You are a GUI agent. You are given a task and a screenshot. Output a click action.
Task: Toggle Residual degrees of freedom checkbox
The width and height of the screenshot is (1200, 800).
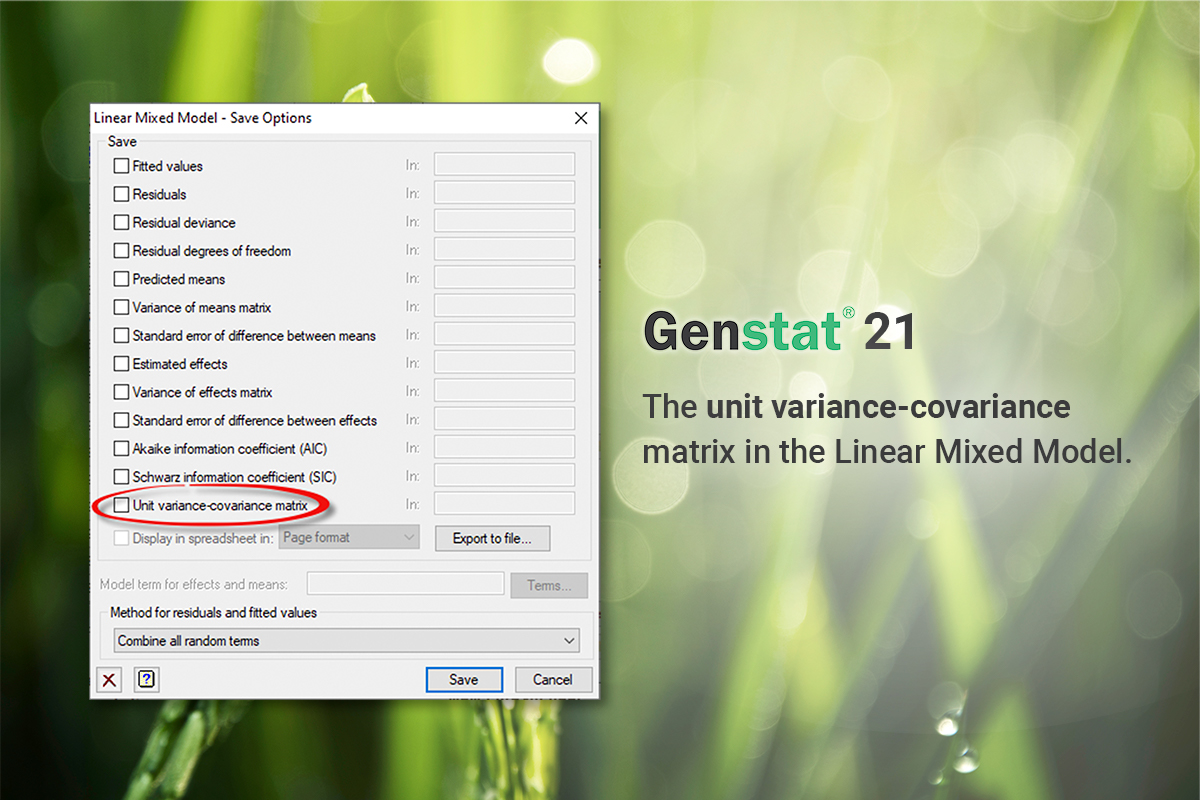point(121,251)
